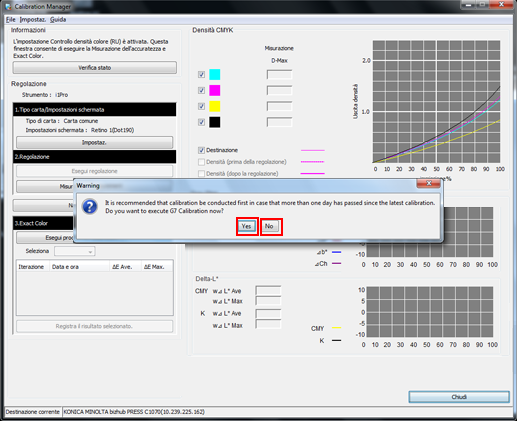
Task: Click the Tipo di carta: Carta comune text
Action: click(62, 121)
